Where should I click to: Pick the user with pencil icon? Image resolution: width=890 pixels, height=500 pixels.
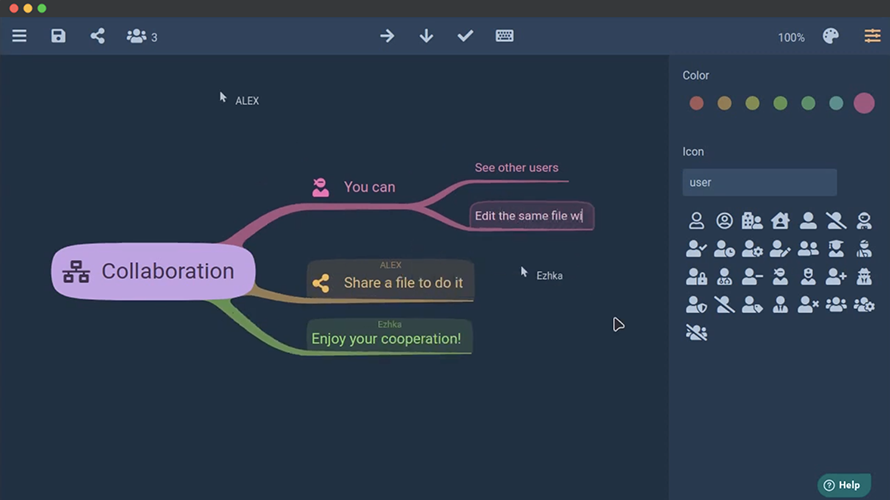pos(780,249)
